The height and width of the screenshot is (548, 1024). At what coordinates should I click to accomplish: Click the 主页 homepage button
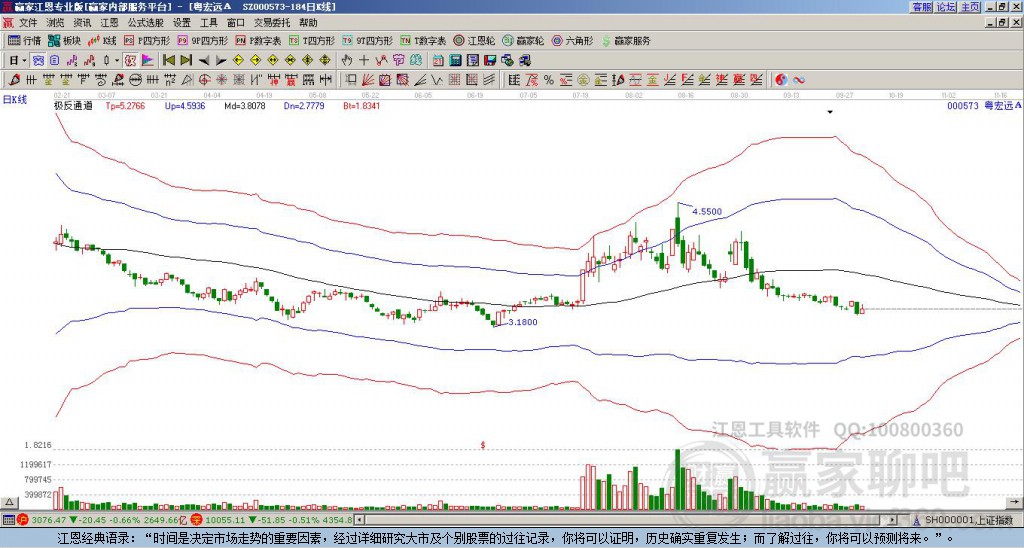(970, 7)
